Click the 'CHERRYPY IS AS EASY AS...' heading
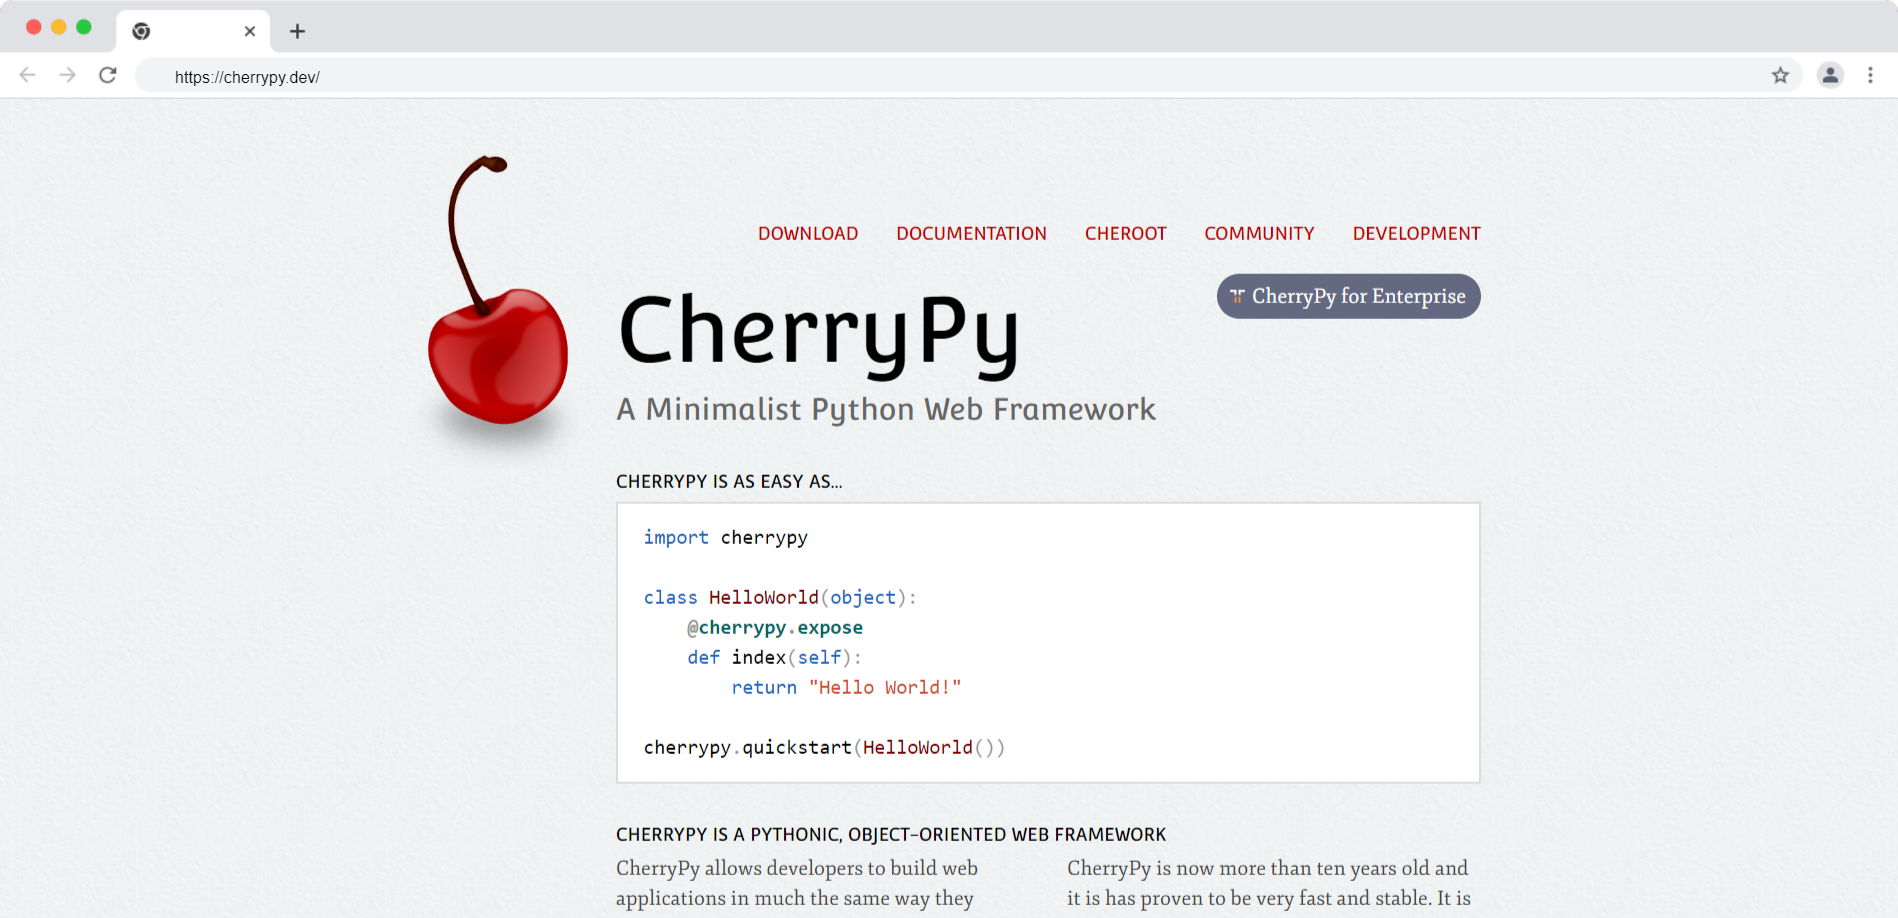1898x918 pixels. 729,481
